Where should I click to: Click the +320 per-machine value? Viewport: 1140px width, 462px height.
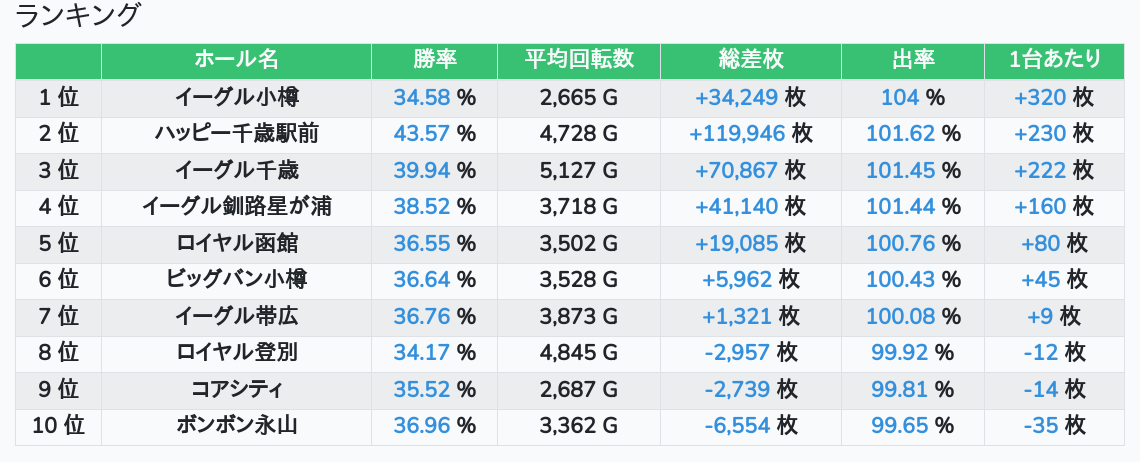click(1041, 97)
